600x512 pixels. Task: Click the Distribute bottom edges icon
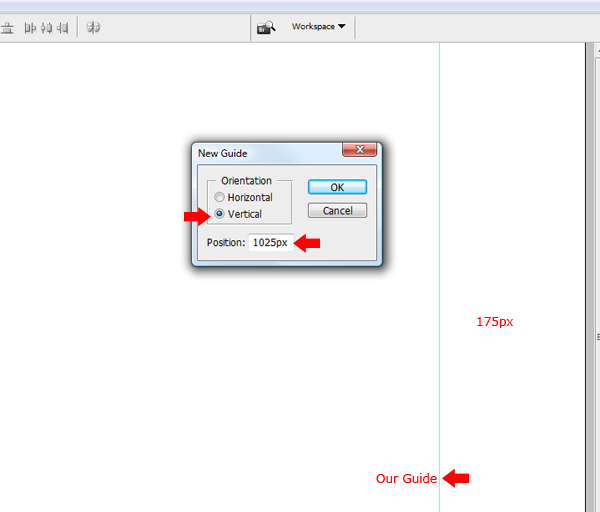(7, 28)
